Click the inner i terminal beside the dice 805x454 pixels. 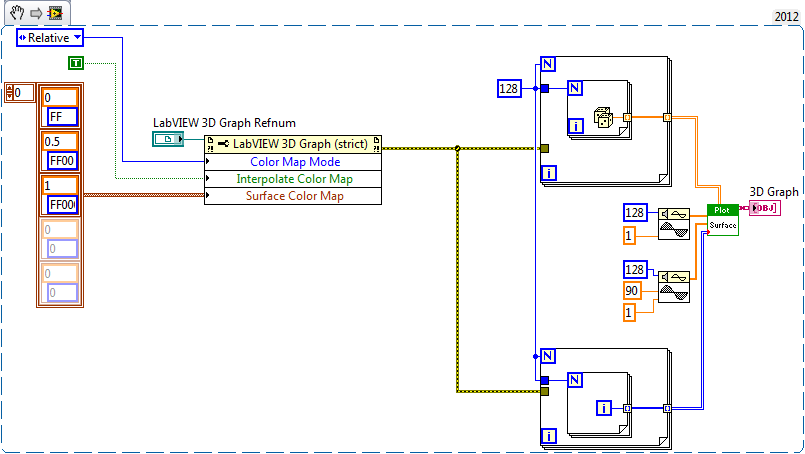tap(576, 125)
